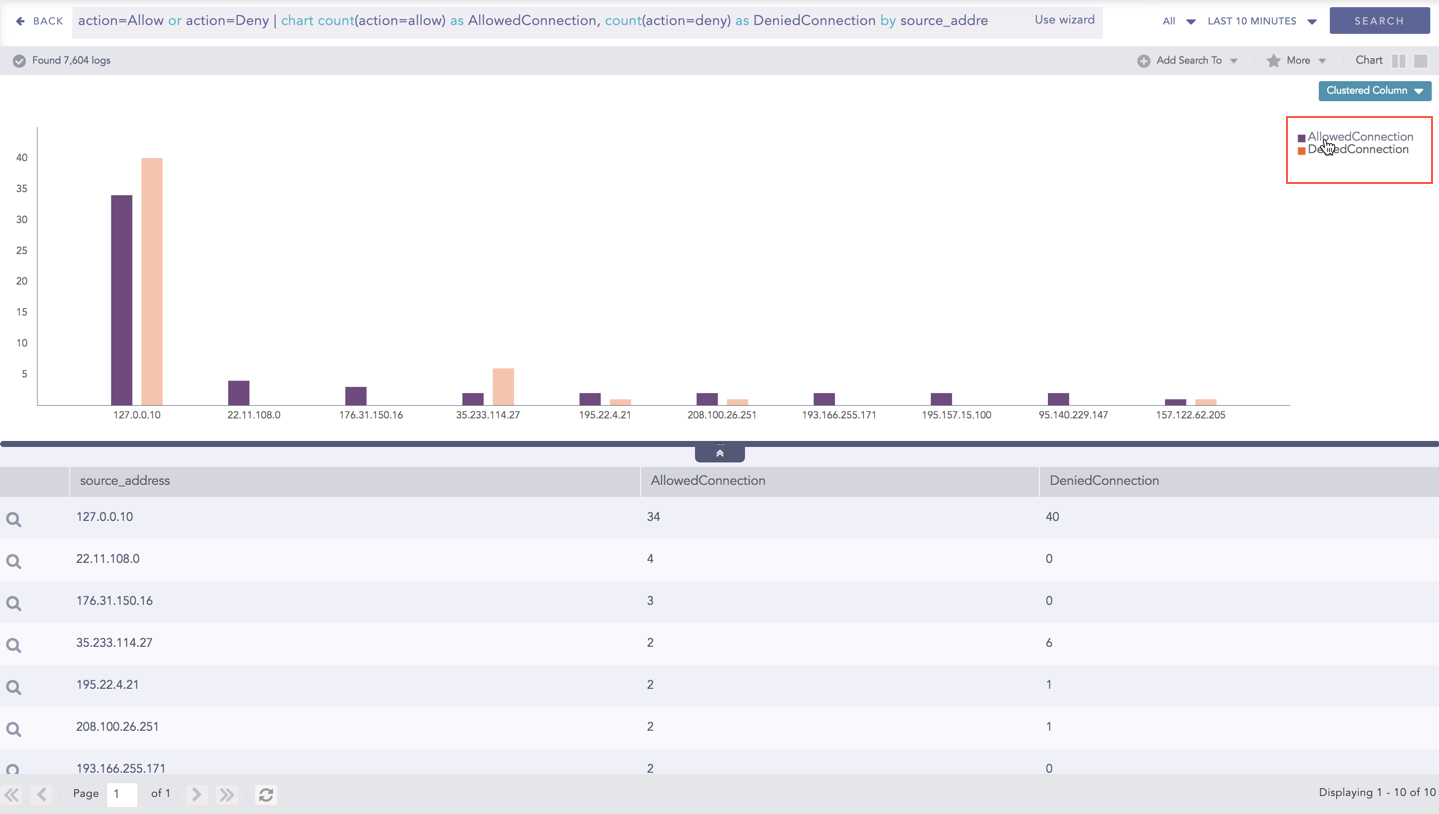Viewport: 1439px width, 814px height.
Task: Go to next page arrow
Action: click(x=197, y=795)
